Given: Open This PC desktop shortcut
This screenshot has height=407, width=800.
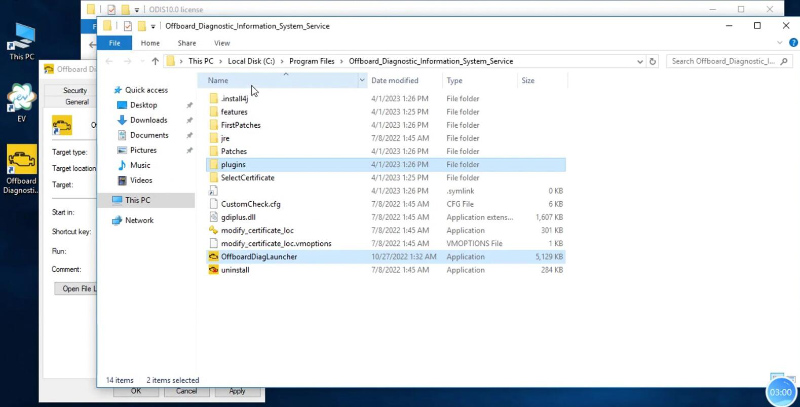Looking at the screenshot, I should point(21,41).
